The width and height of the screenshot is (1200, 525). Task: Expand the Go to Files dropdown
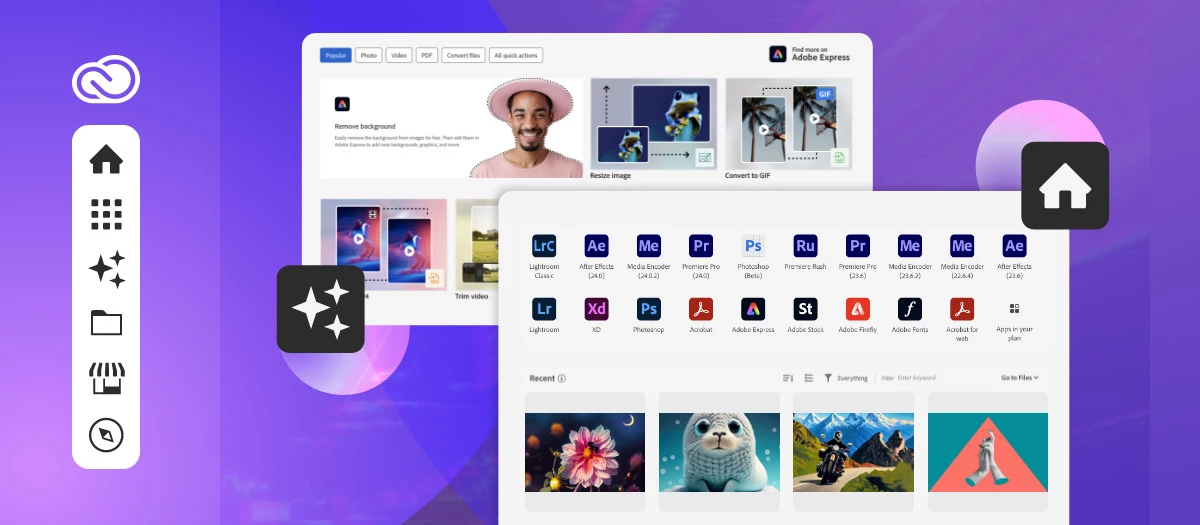(x=1020, y=378)
